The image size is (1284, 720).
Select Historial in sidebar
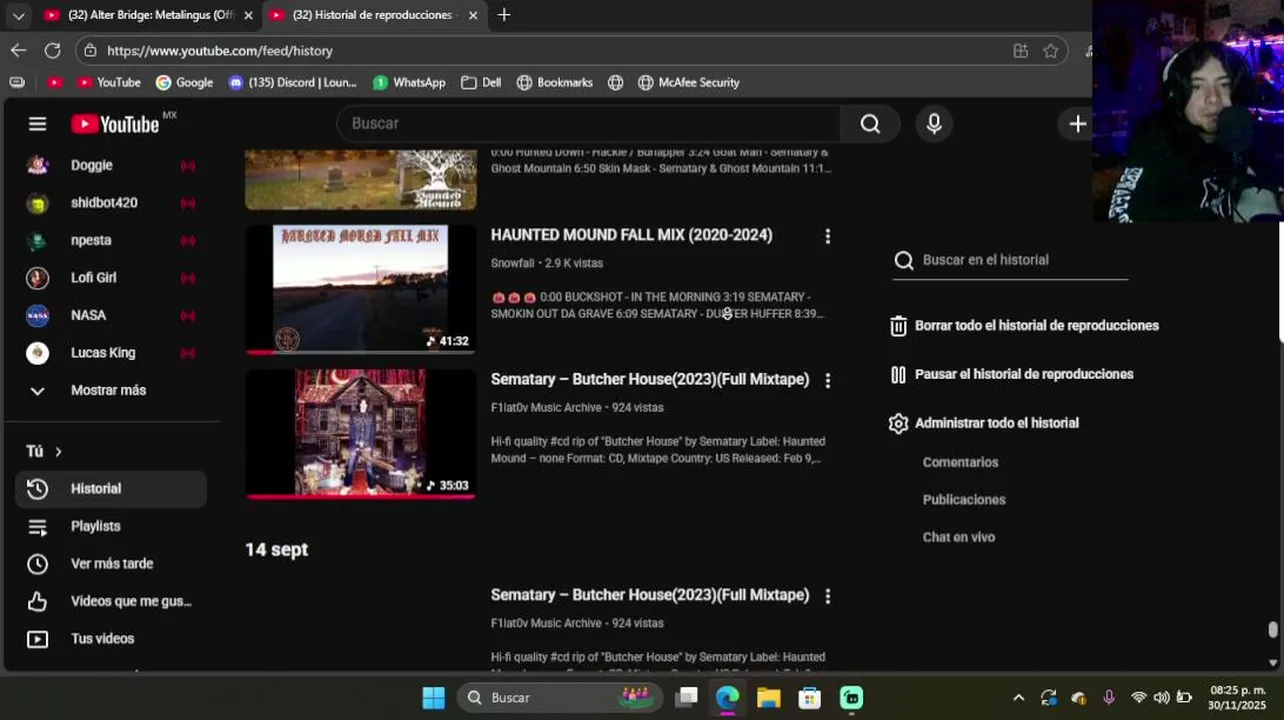[x=111, y=488]
